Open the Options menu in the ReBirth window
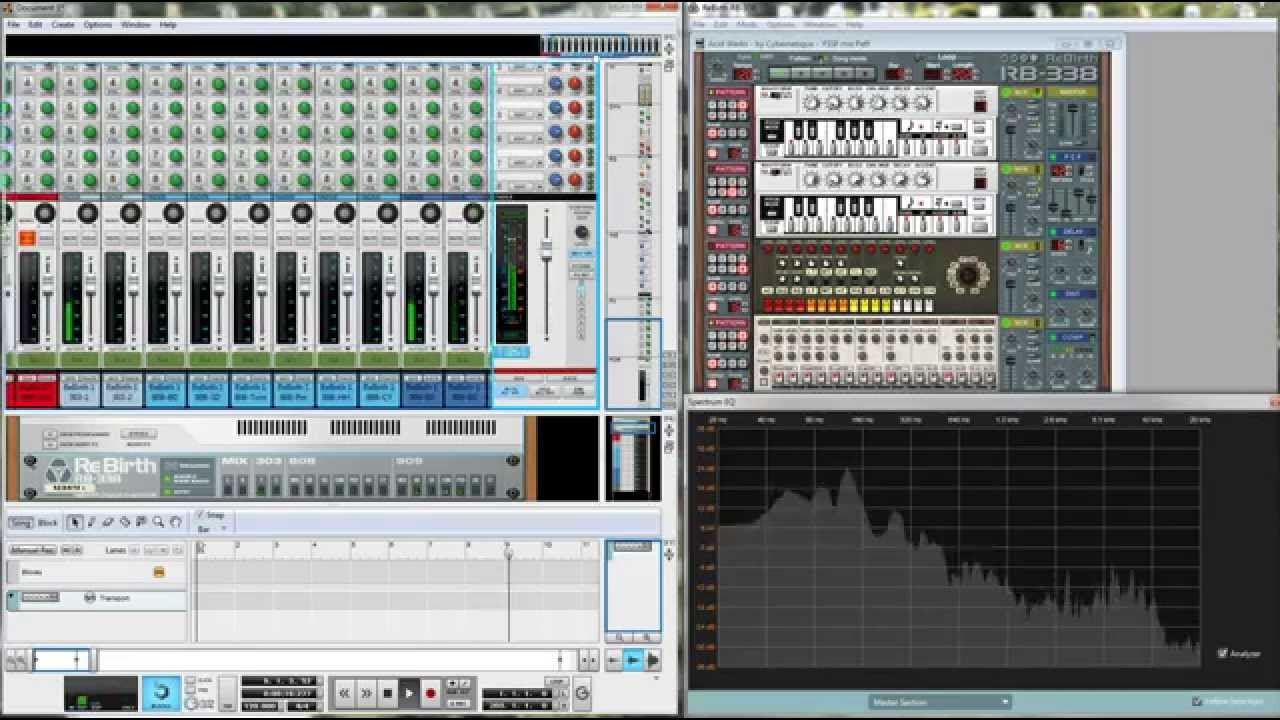Viewport: 1280px width, 720px height. coord(781,24)
